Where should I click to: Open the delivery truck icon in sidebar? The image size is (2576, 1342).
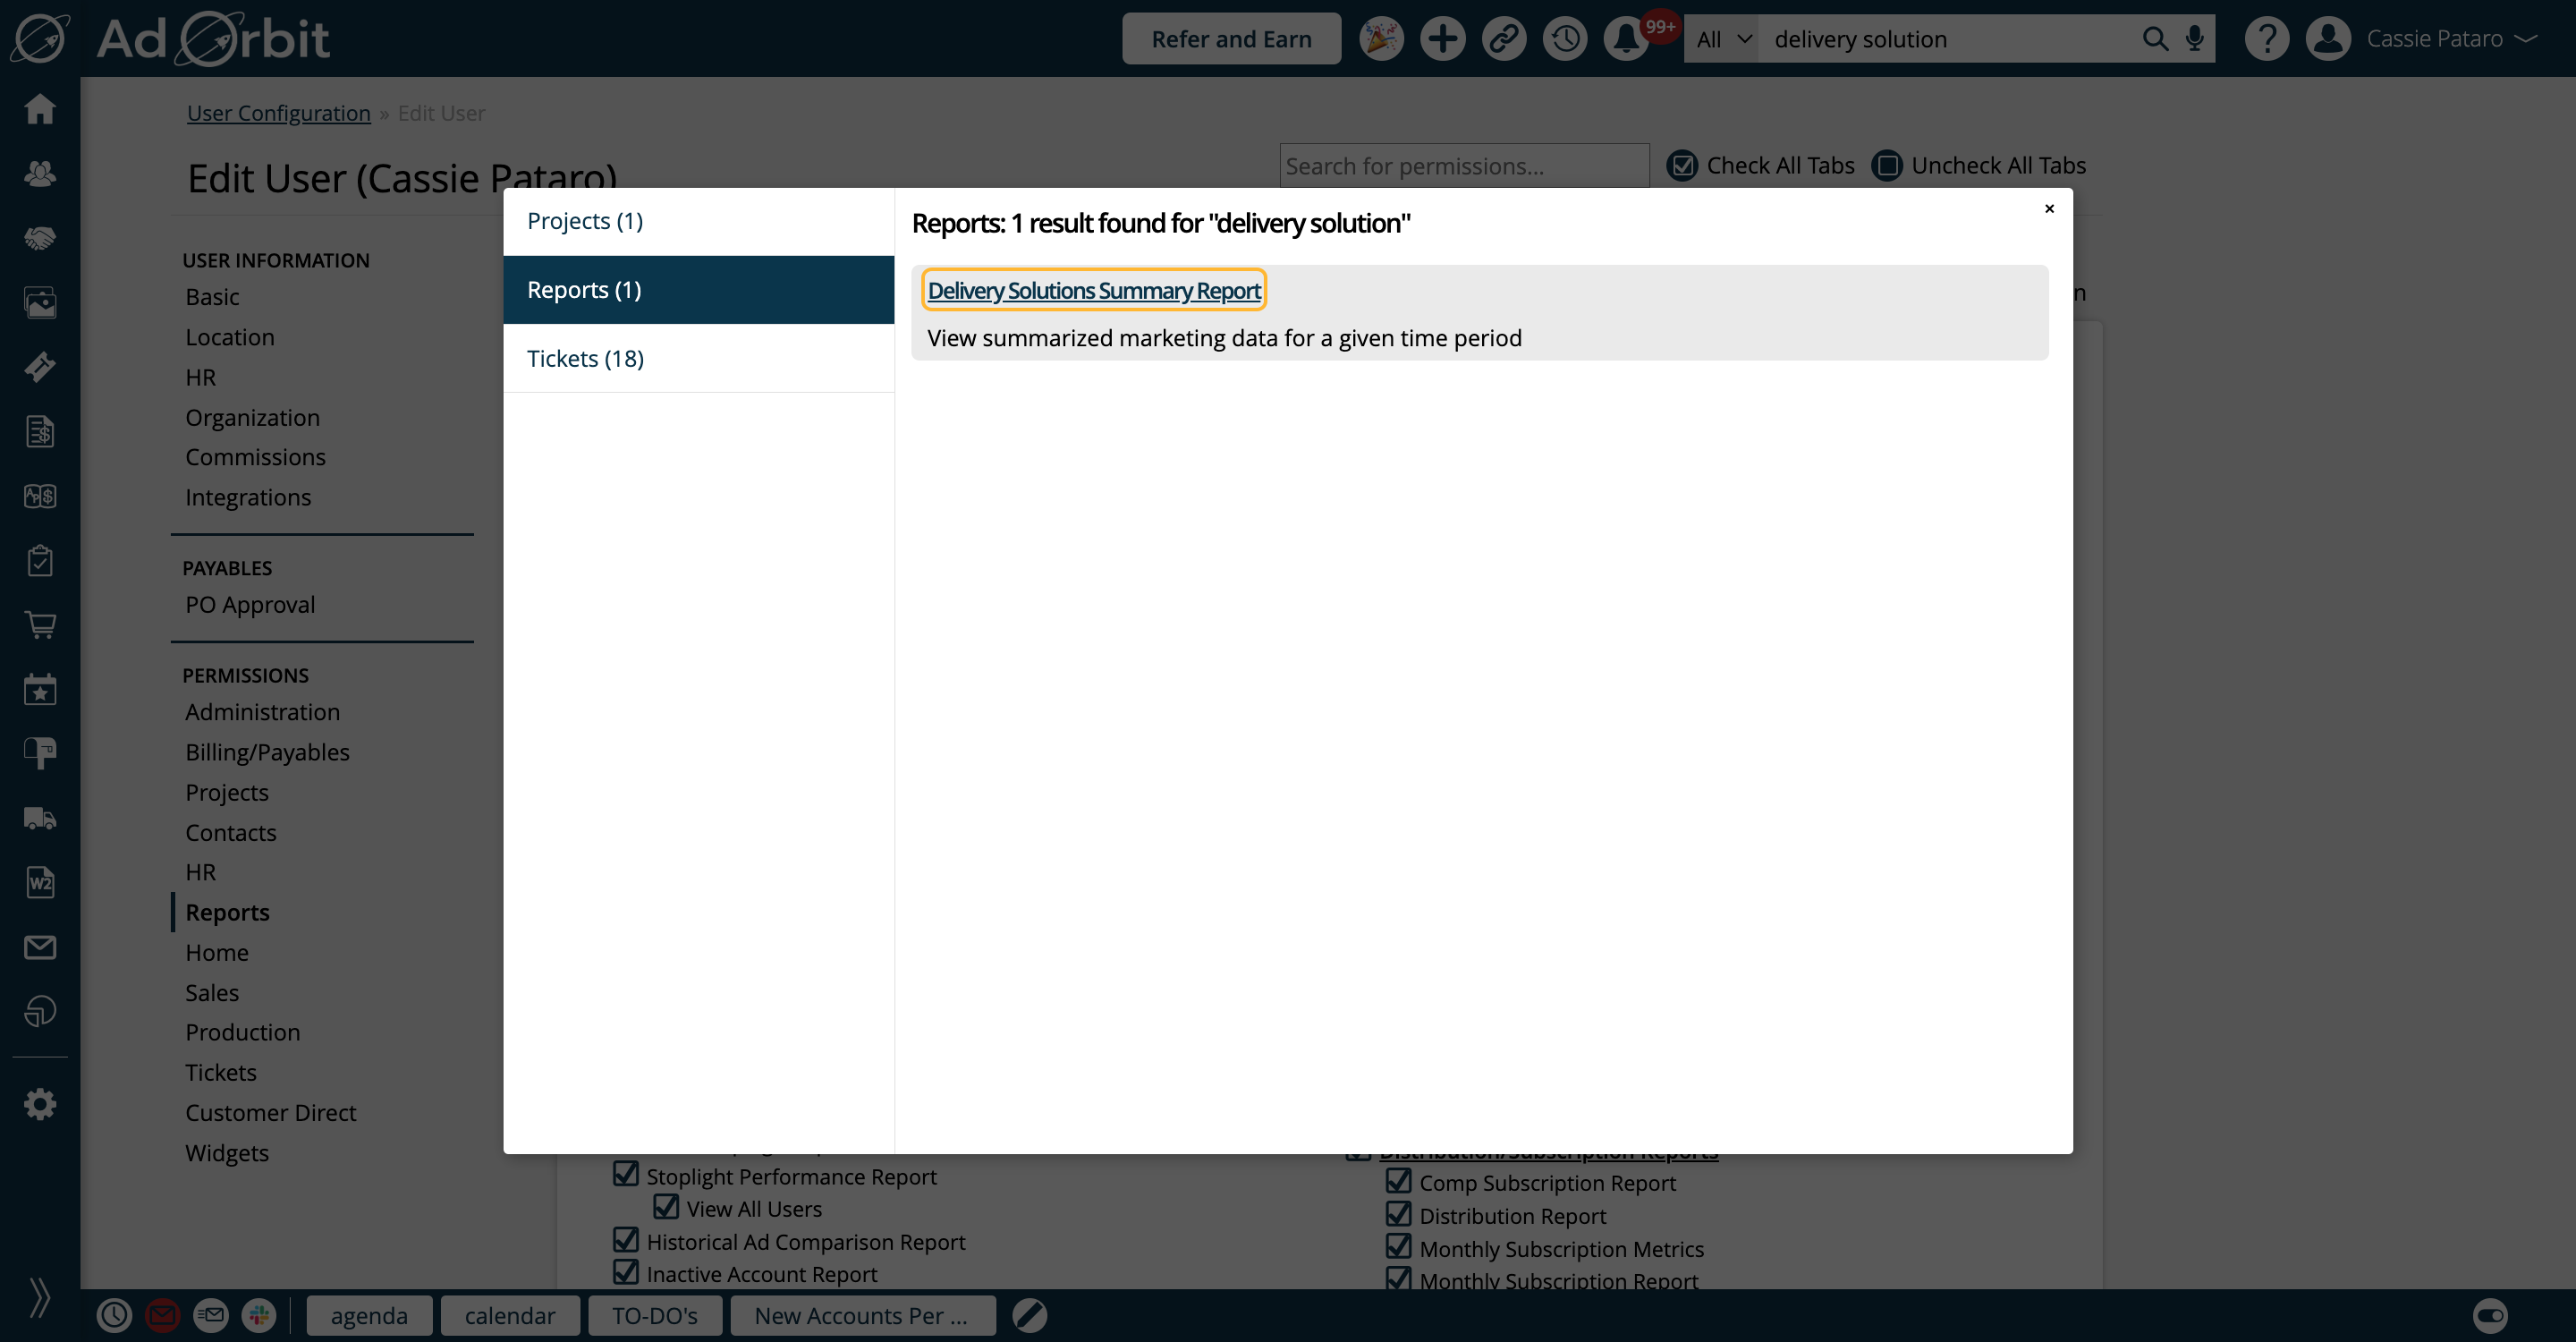(40, 818)
